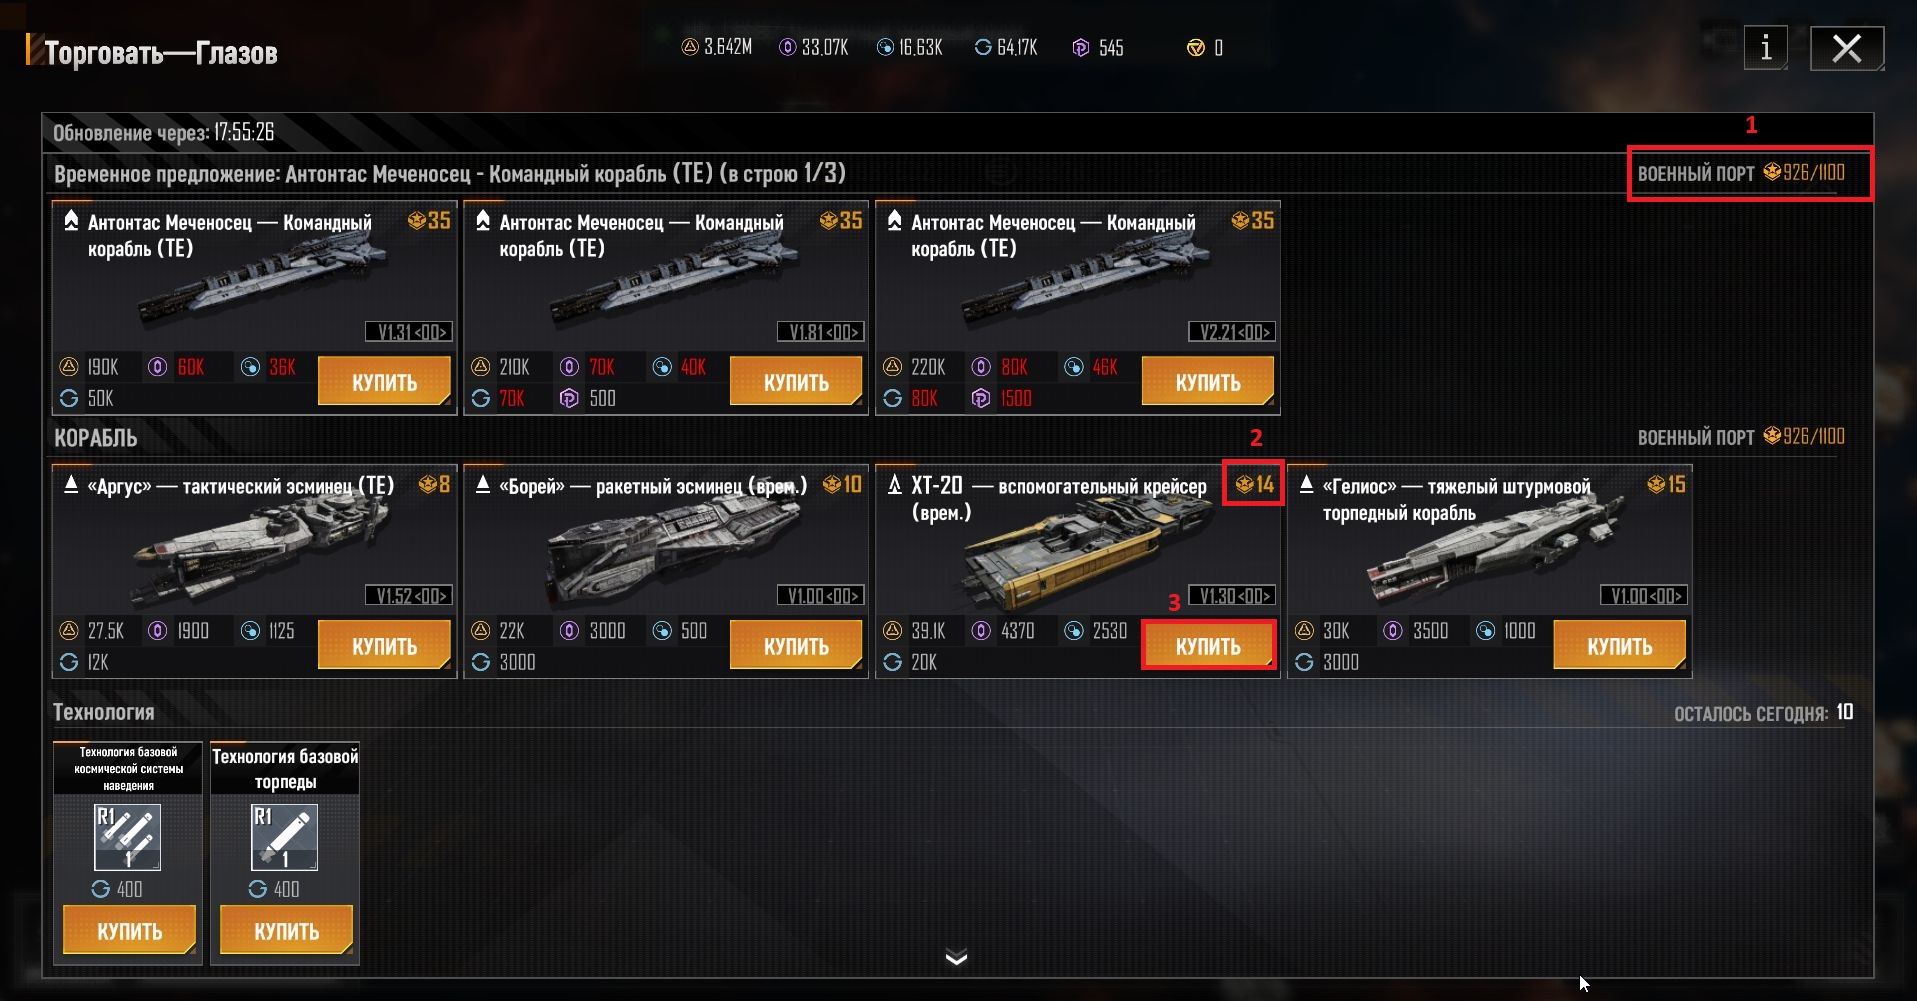The width and height of the screenshot is (1917, 1001).
Task: Close the Торговать—Глазов trade window
Action: coord(1847,48)
